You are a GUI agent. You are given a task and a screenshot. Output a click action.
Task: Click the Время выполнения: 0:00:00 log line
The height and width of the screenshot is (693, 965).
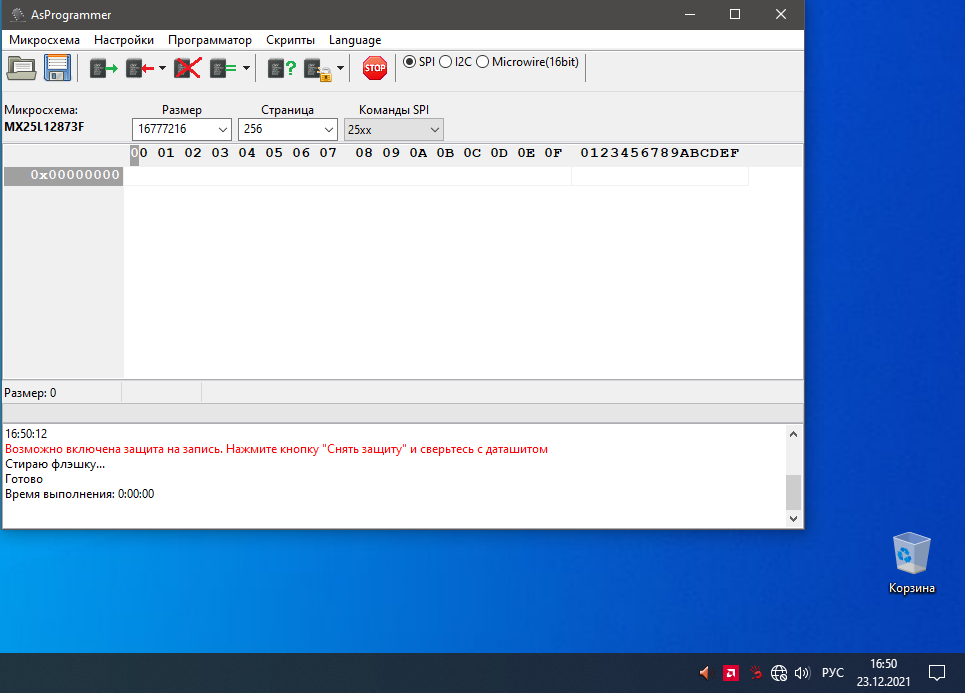point(79,494)
